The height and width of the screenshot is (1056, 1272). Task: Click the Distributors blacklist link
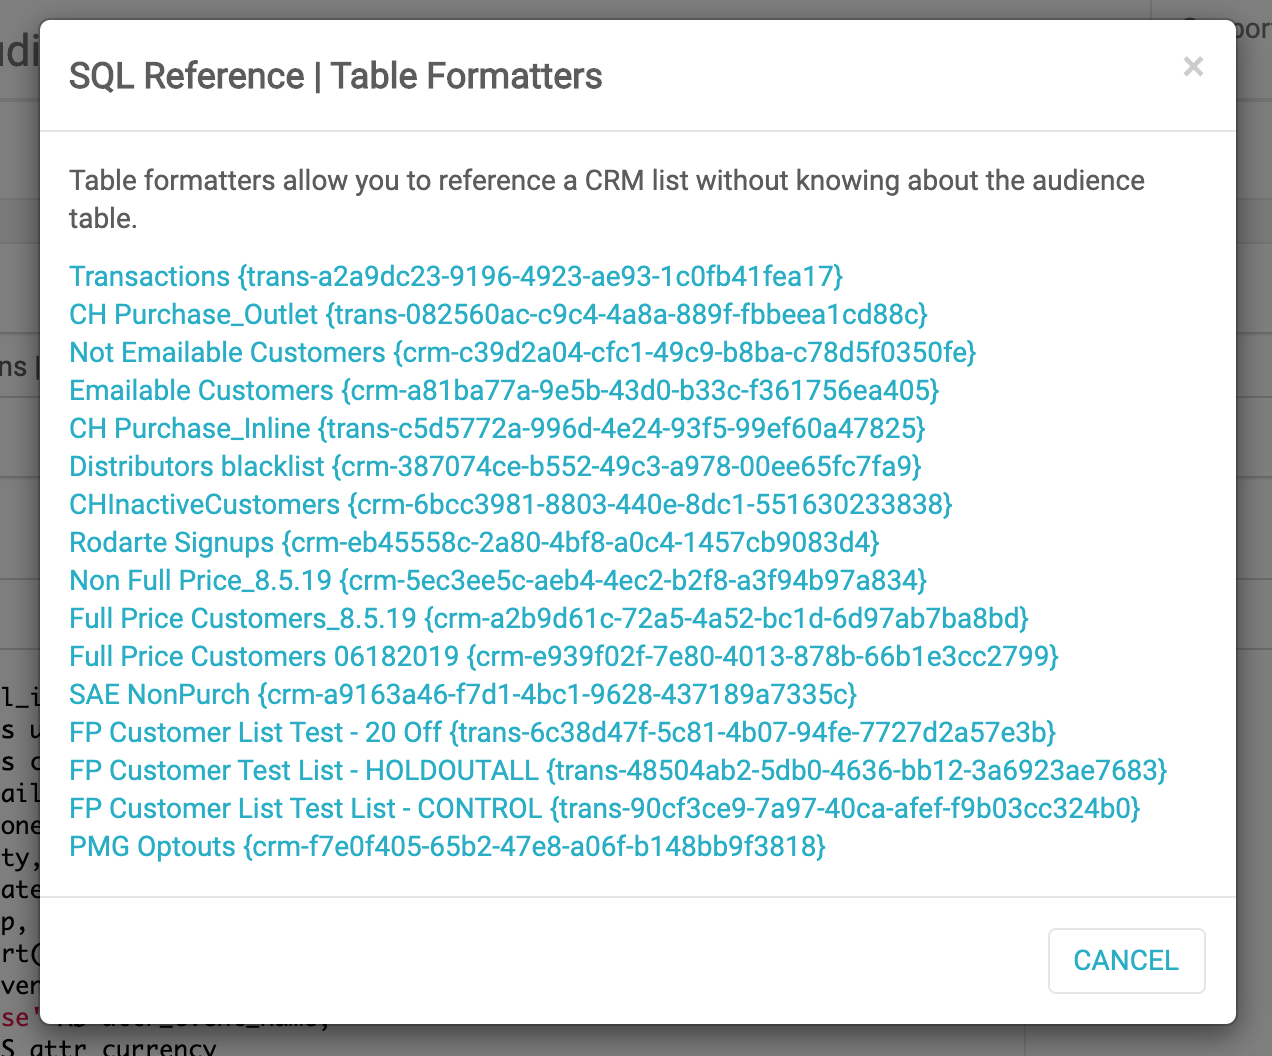[x=495, y=467]
